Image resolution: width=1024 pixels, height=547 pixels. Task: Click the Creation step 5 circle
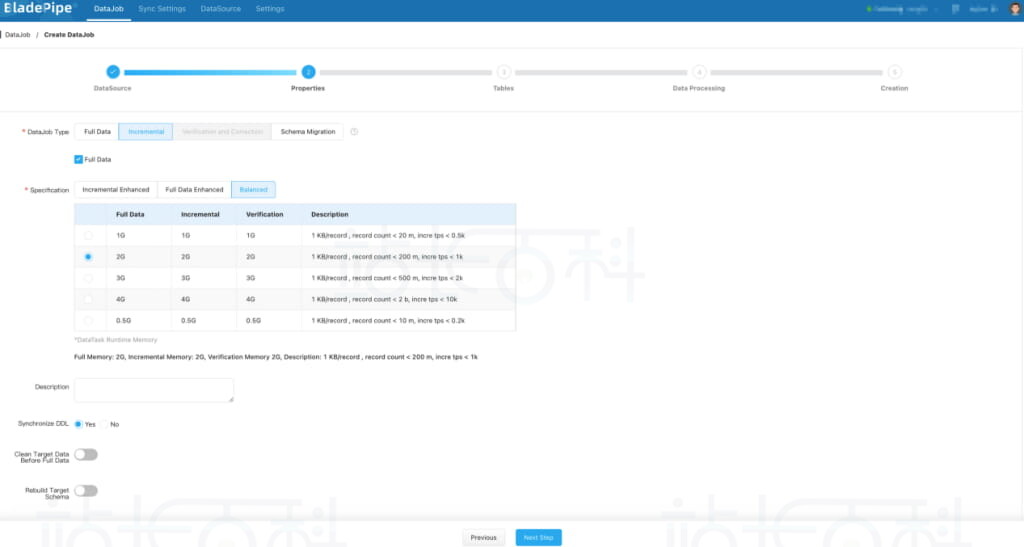click(x=894, y=72)
